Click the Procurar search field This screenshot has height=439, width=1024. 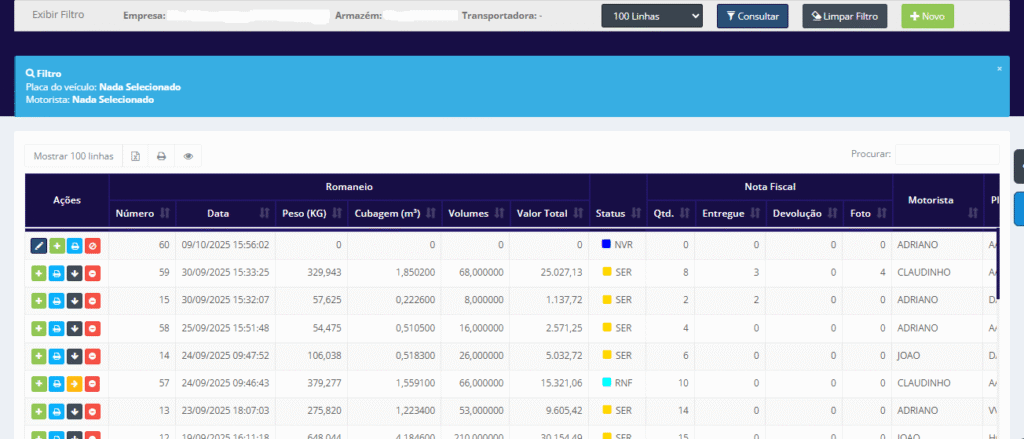tap(946, 154)
